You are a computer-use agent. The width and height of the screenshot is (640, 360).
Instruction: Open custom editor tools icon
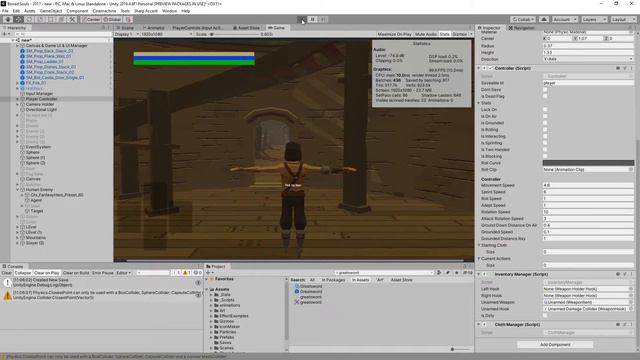[72, 19]
